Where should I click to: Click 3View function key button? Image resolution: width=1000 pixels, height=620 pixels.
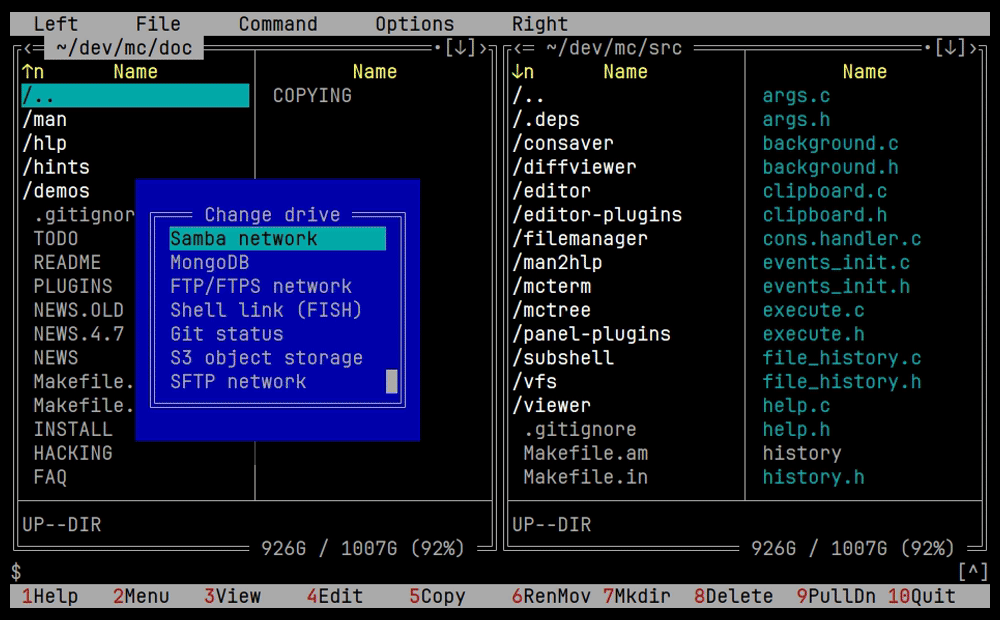(x=232, y=596)
